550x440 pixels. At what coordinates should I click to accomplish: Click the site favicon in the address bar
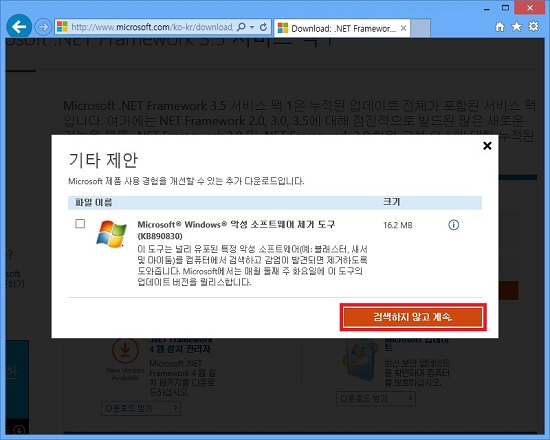tap(62, 27)
